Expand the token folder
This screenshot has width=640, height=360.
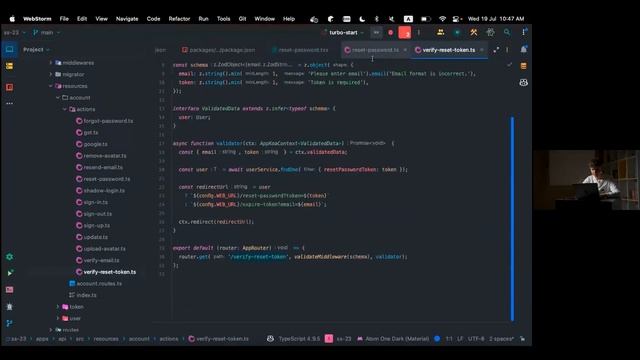click(58, 307)
